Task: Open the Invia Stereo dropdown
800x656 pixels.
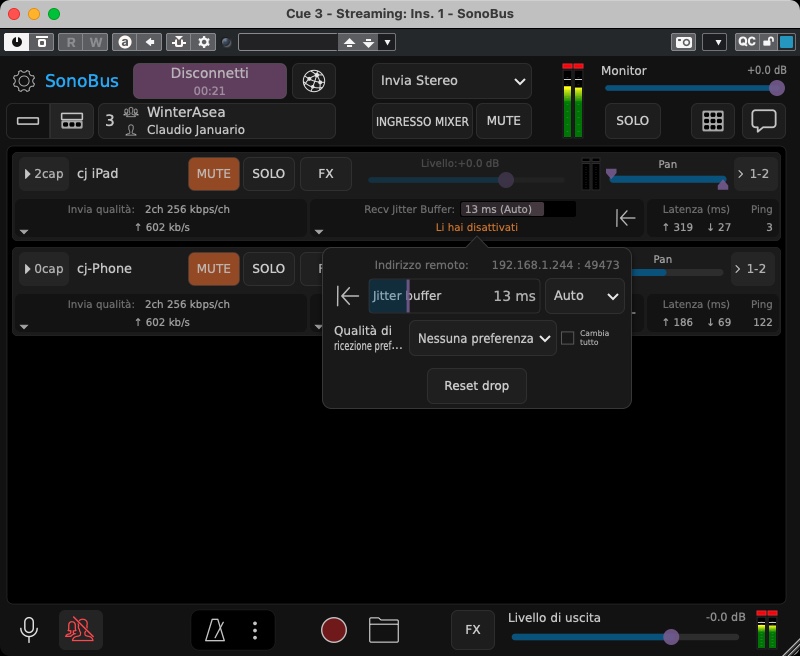Action: point(452,81)
